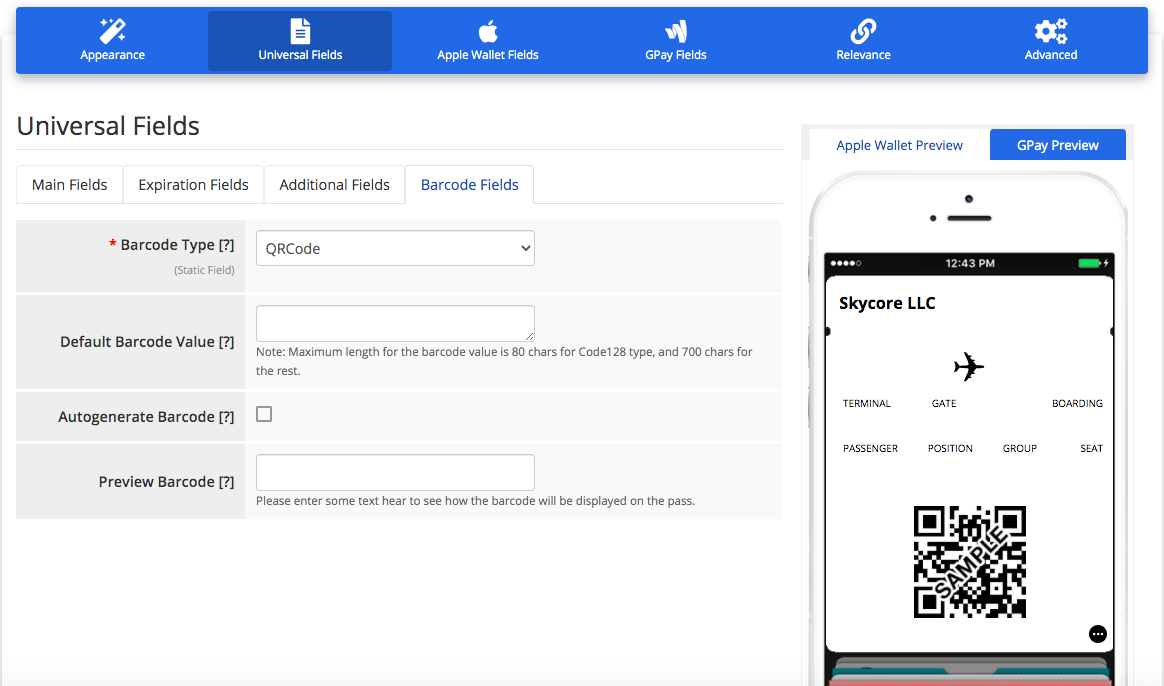
Task: Click the airplane icon on boarding pass
Action: 969,366
